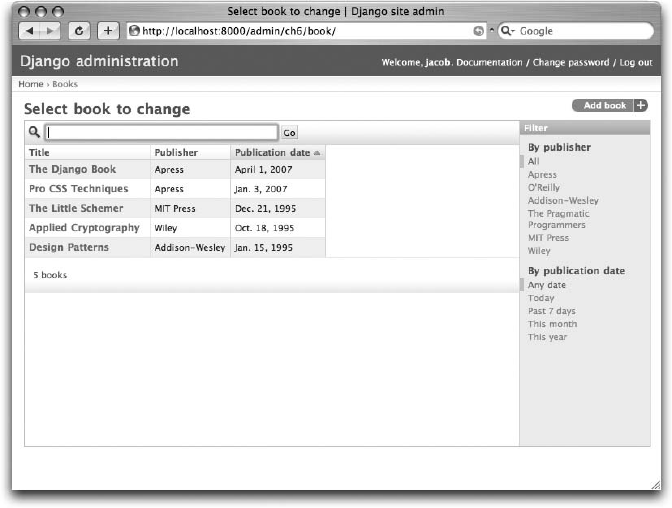Sort by the Title column header
The width and height of the screenshot is (672, 508).
(x=39, y=153)
